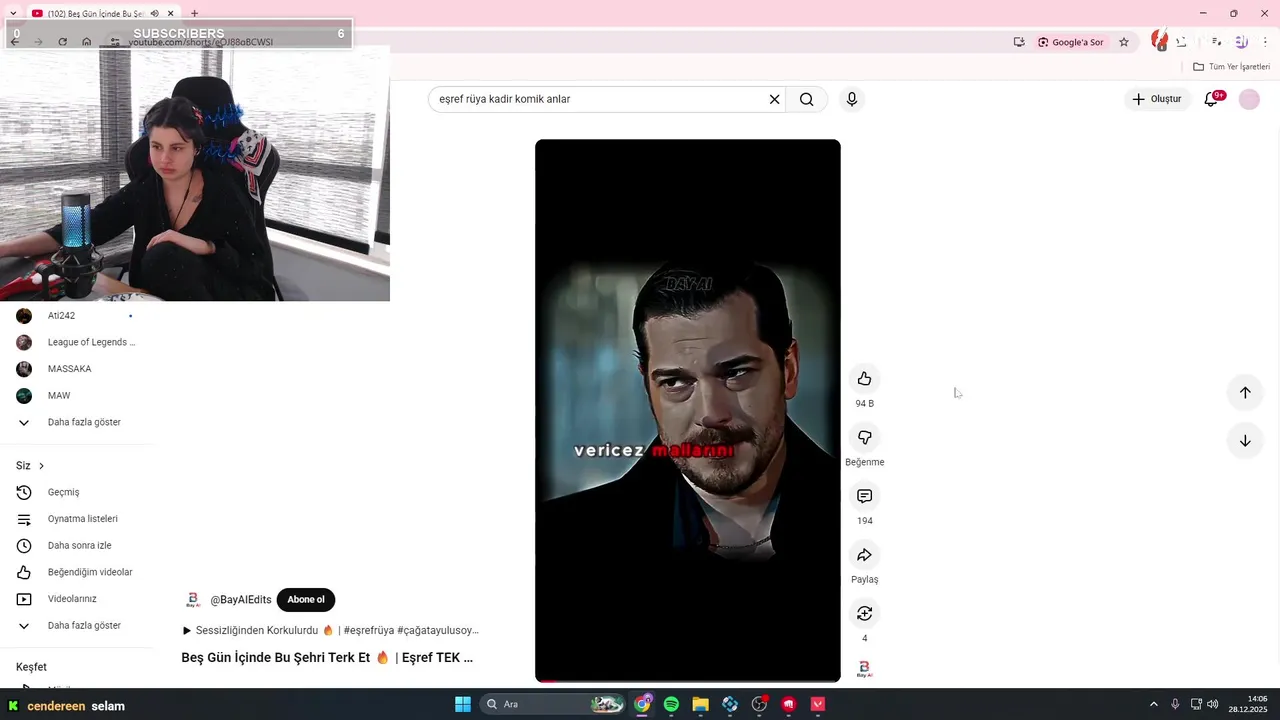1280x720 pixels.
Task: Open Valorant icon on taskbar
Action: 818,704
